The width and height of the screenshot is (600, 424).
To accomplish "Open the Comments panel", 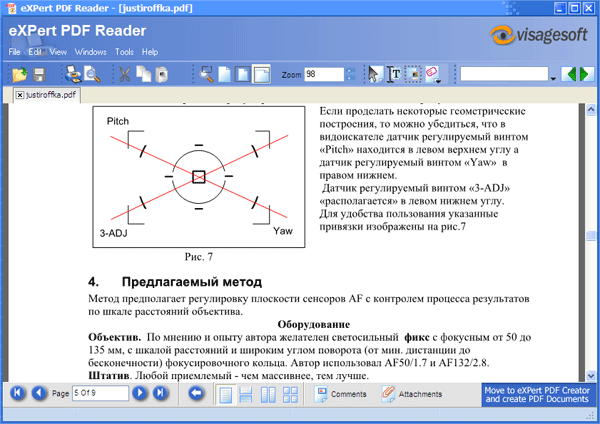I will click(x=340, y=394).
